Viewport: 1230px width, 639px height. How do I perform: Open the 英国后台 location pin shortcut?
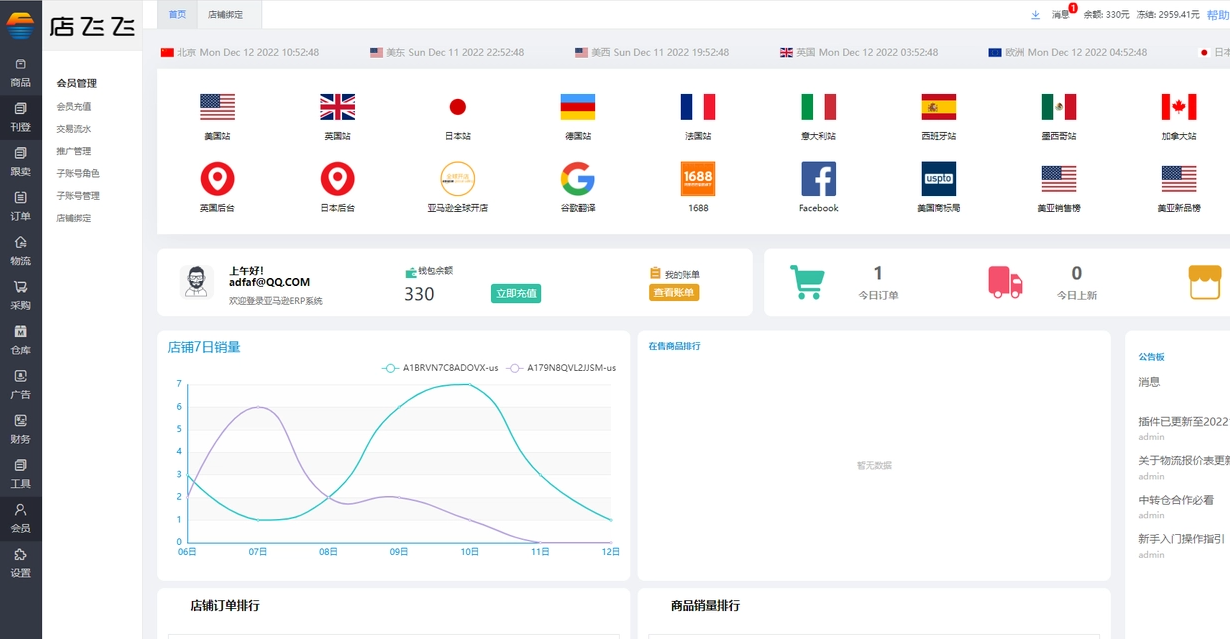click(x=217, y=179)
